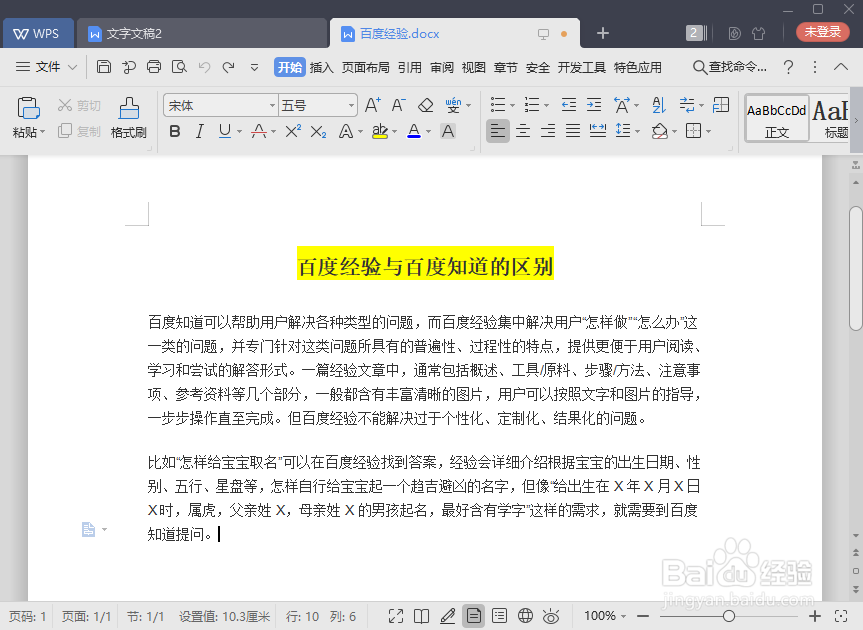Screen dimensions: 863x630
Task: Expand line spacing options arrow
Action: coord(637,132)
